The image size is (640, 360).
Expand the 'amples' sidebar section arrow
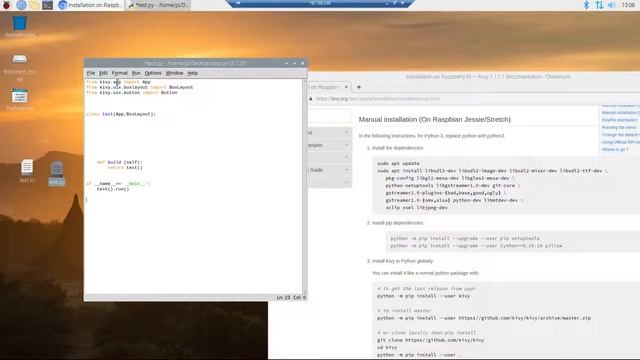point(346,145)
